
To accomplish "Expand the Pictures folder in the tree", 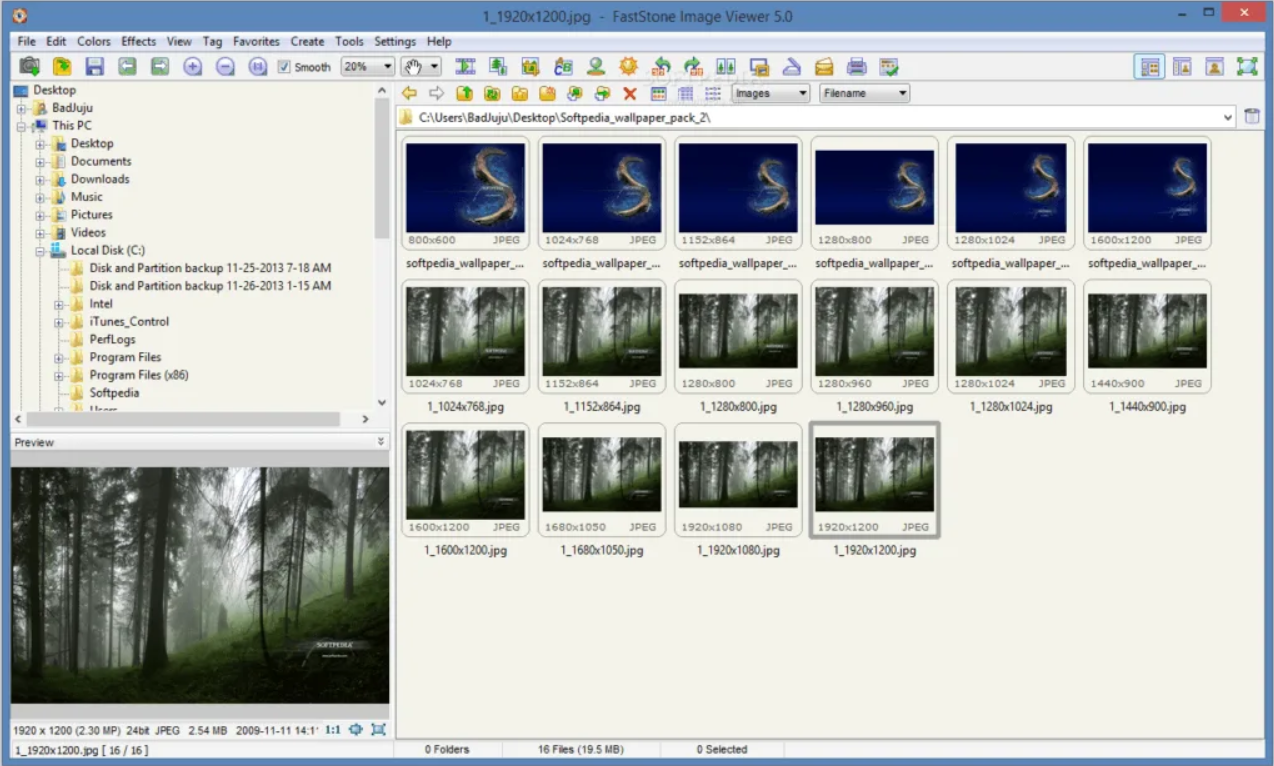I will click(38, 214).
